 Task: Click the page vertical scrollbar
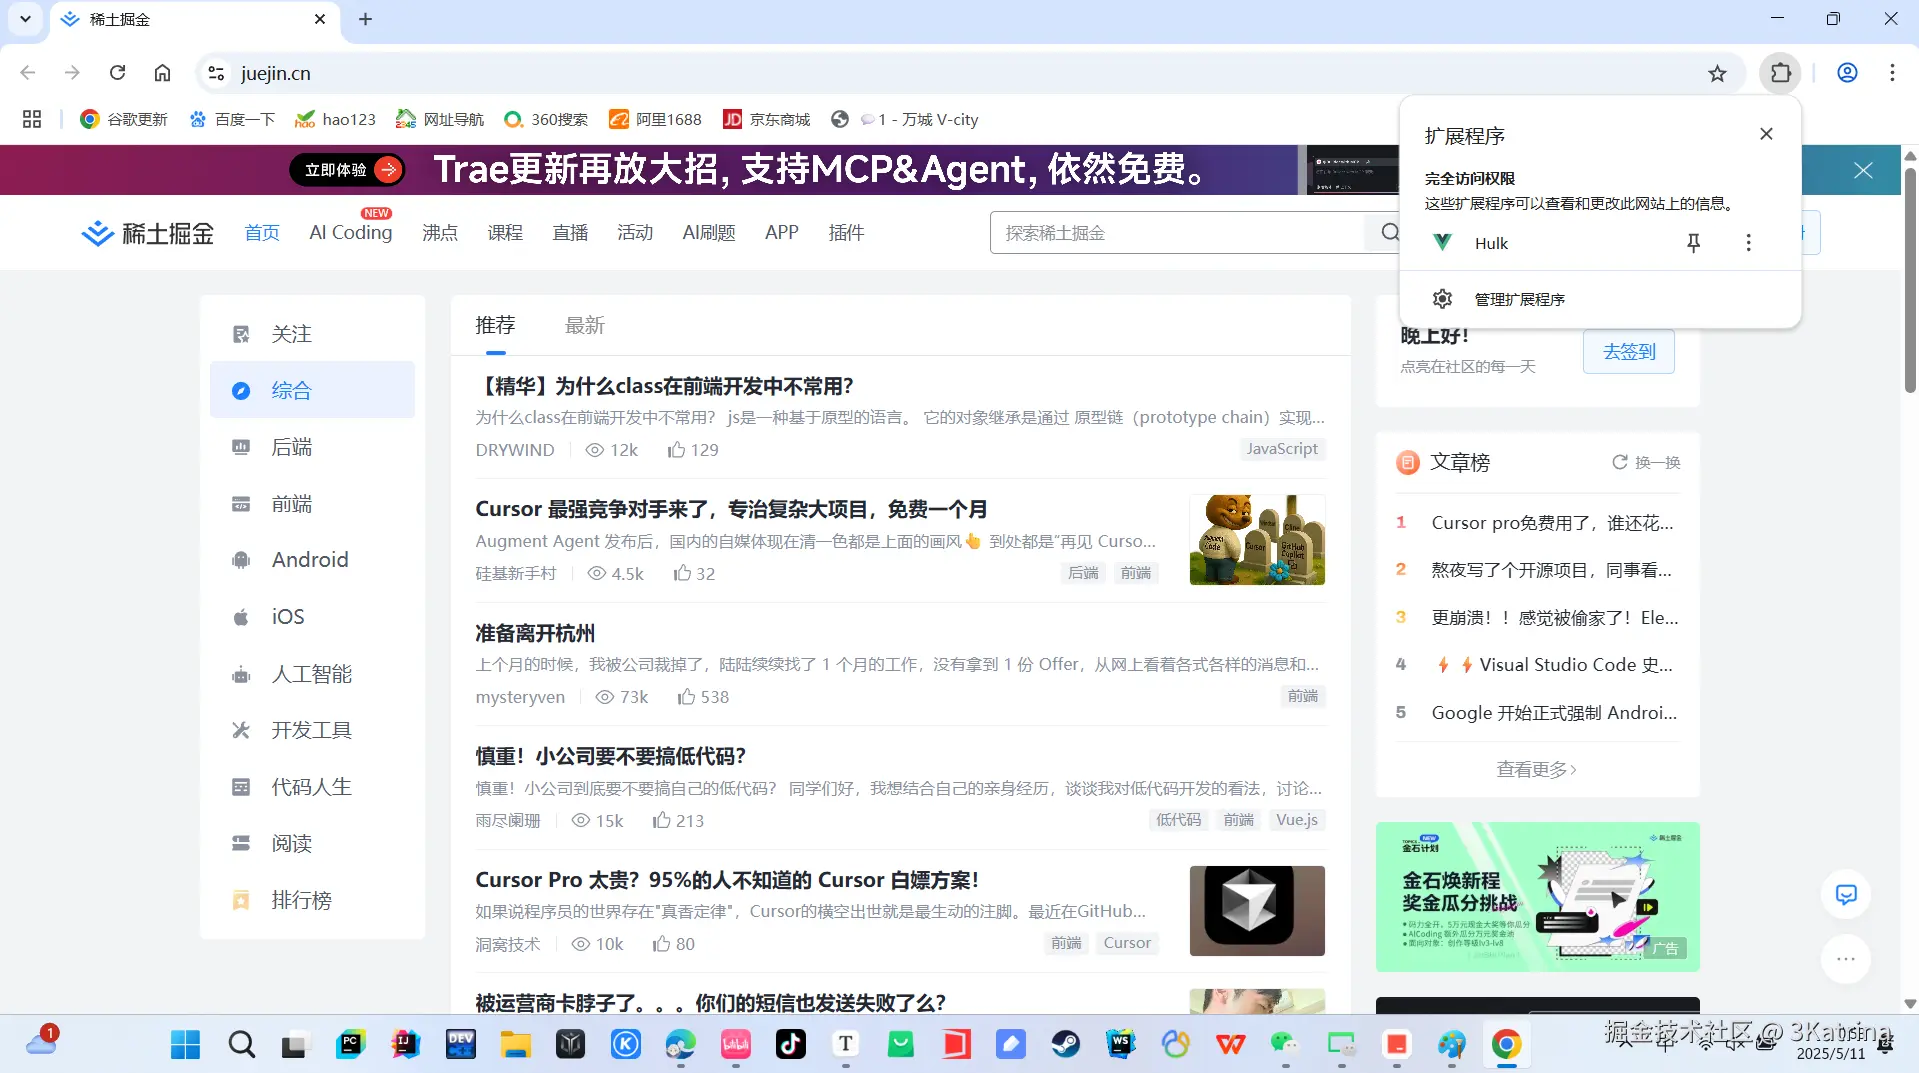(1910, 279)
